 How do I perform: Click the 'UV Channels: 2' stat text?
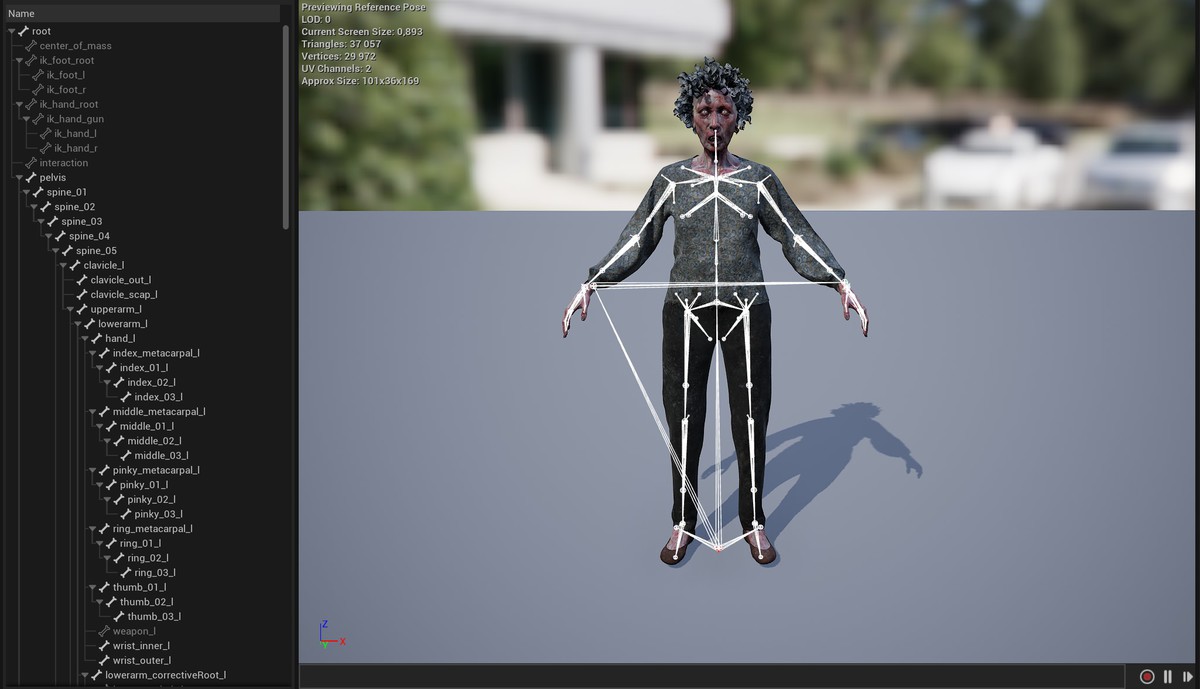[x=336, y=69]
